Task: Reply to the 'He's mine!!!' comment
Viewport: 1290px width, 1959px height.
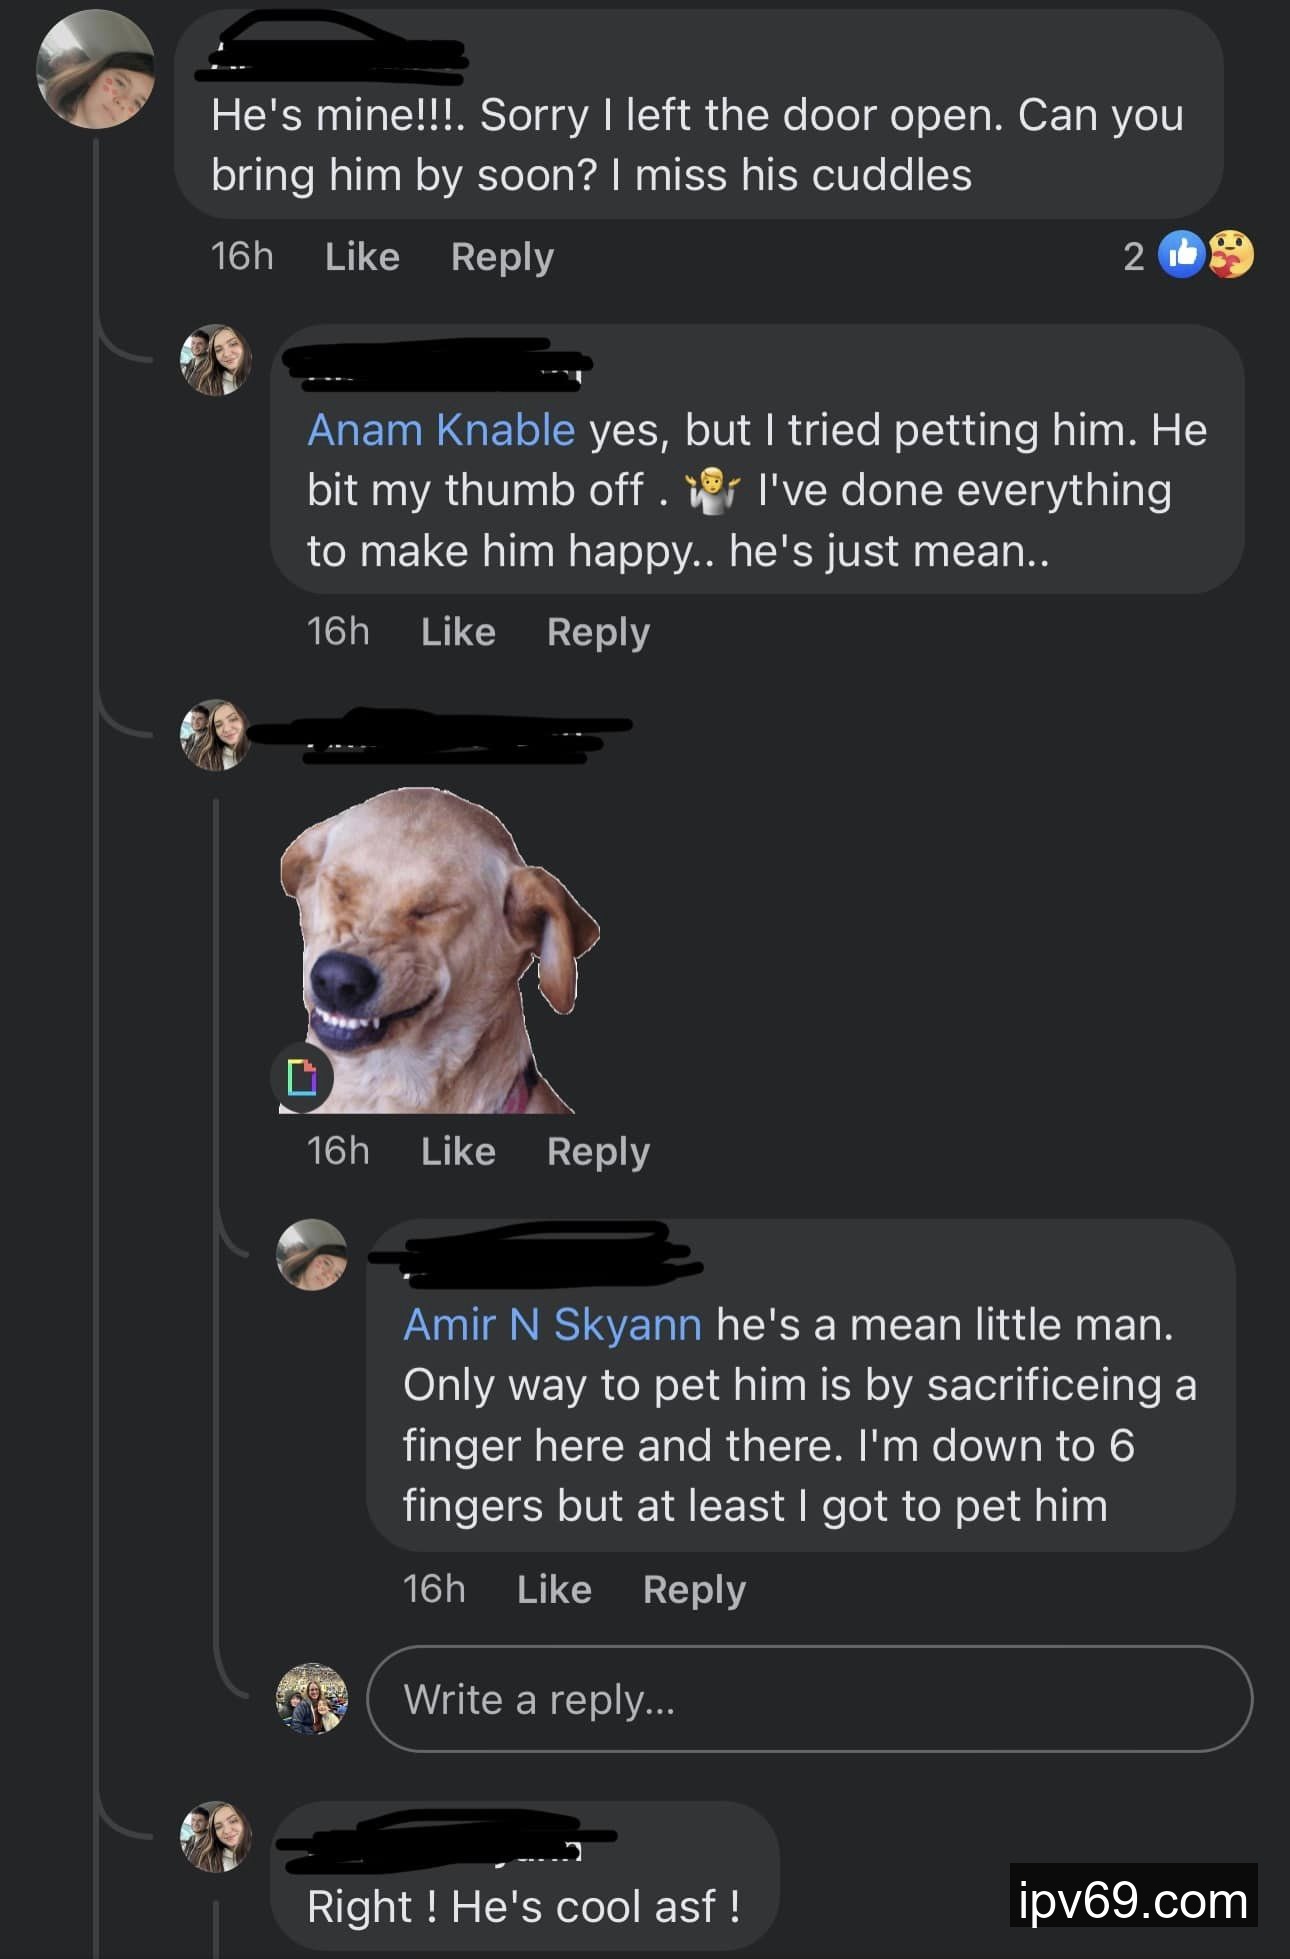Action: click(x=502, y=257)
